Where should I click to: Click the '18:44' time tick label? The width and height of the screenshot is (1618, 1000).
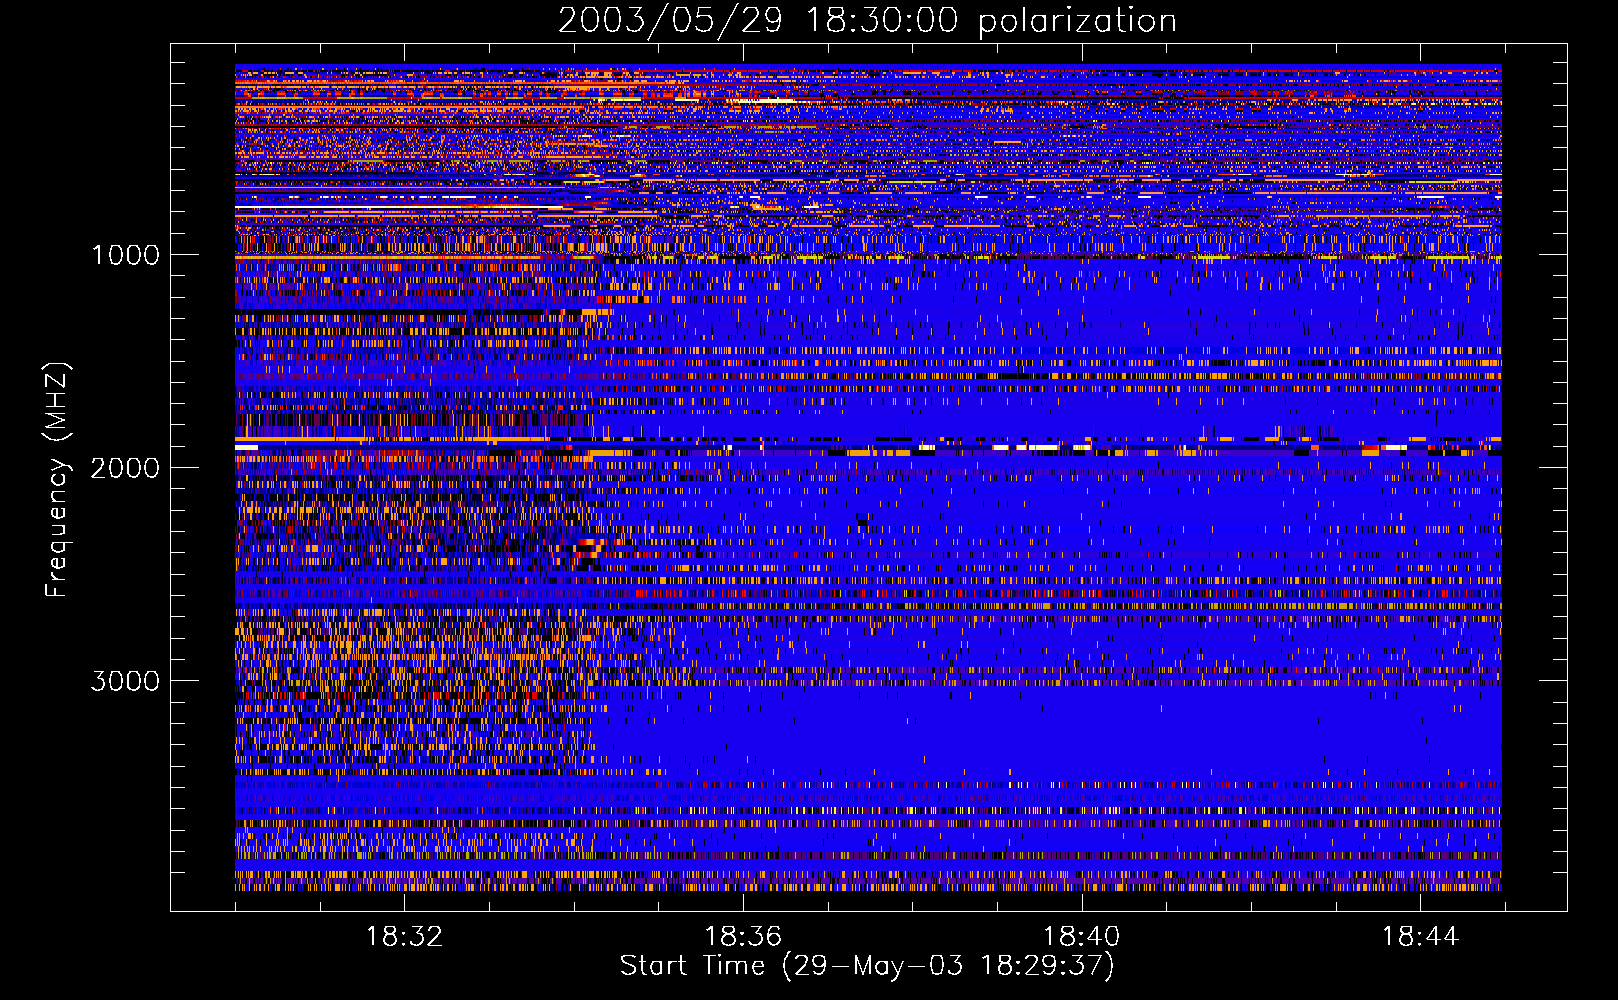[x=1421, y=937]
